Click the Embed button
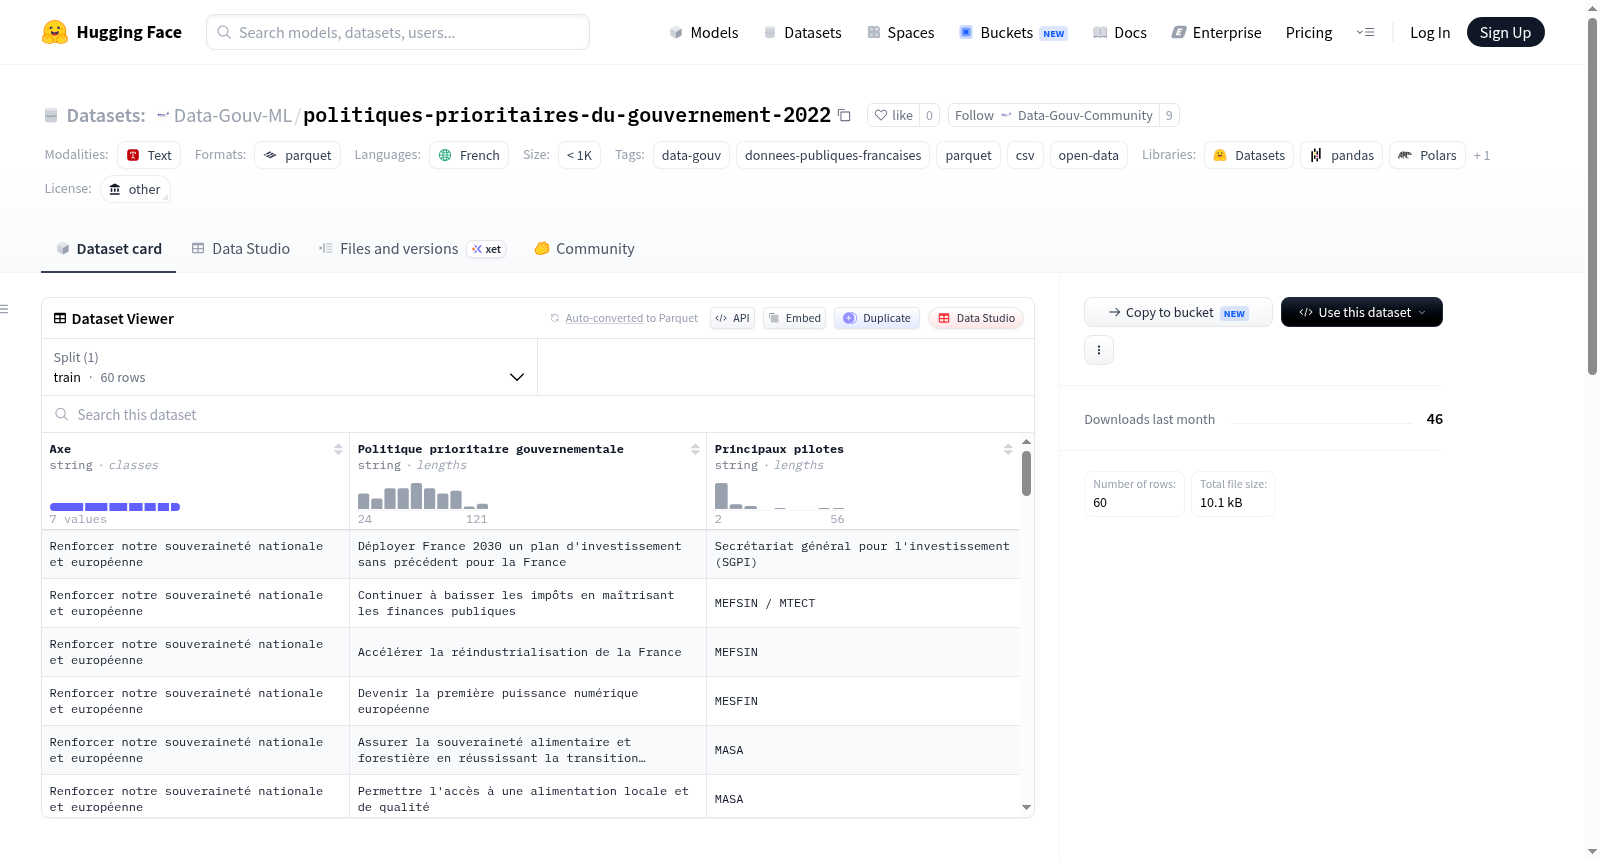Screen dimensions: 1600x861 coord(794,318)
